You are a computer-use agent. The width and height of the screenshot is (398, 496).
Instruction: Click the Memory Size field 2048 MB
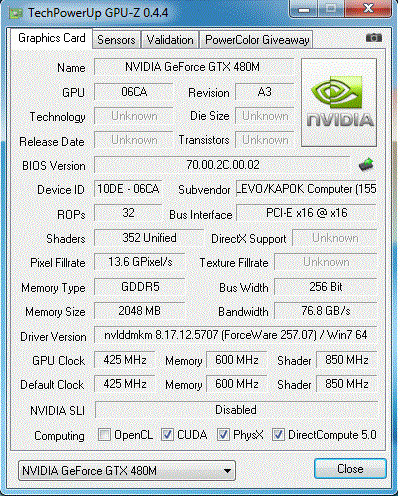140,311
